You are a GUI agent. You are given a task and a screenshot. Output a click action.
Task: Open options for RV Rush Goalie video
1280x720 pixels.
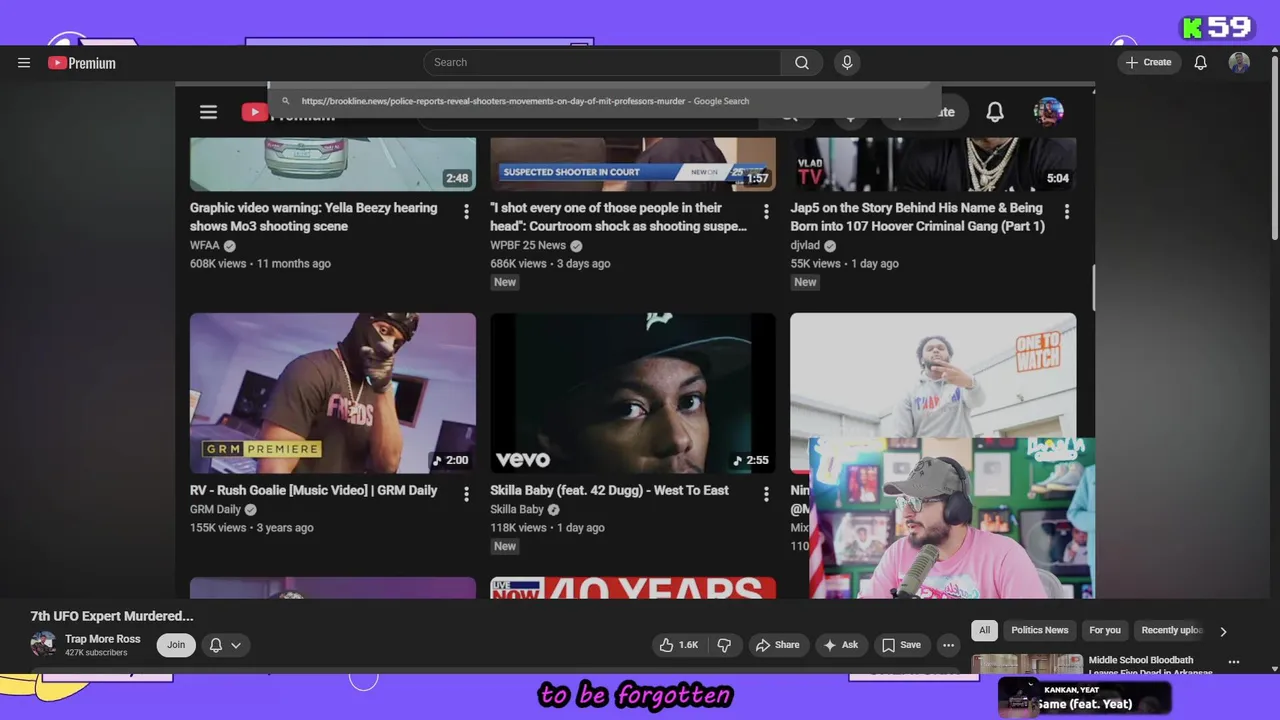pos(466,494)
